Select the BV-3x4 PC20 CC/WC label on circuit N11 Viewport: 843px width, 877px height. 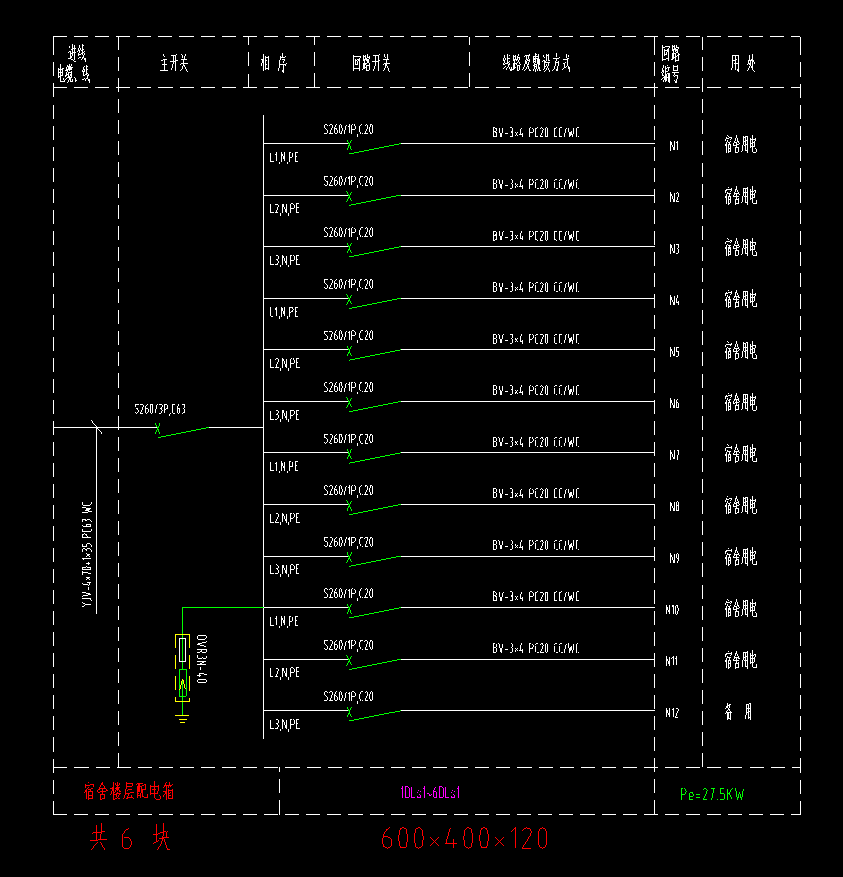[x=536, y=648]
